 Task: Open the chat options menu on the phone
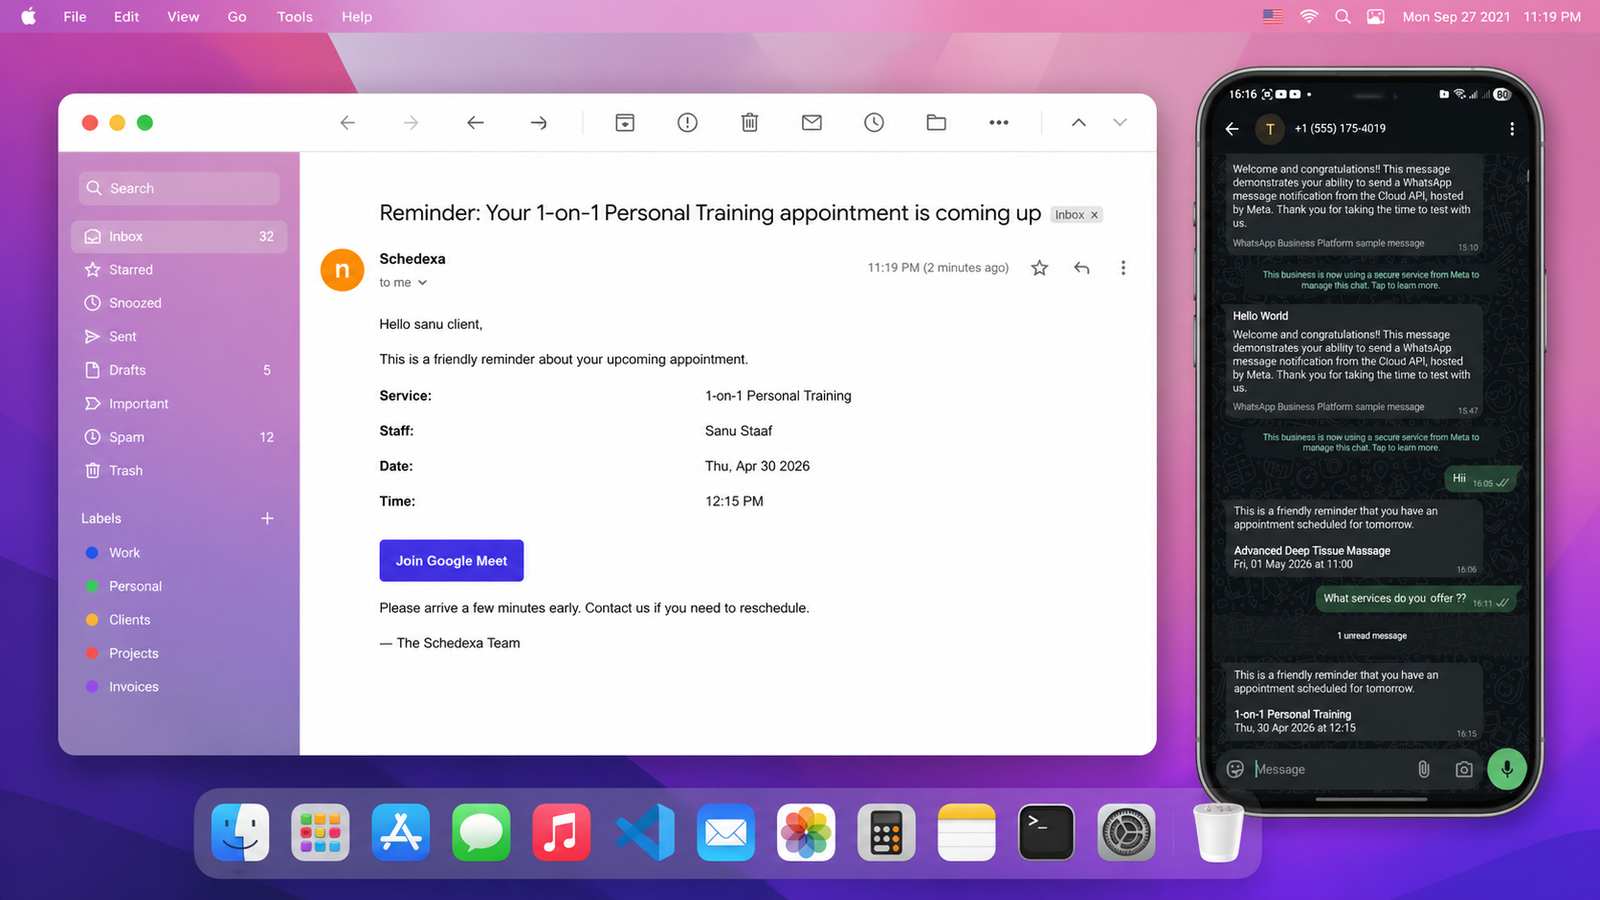(1512, 129)
